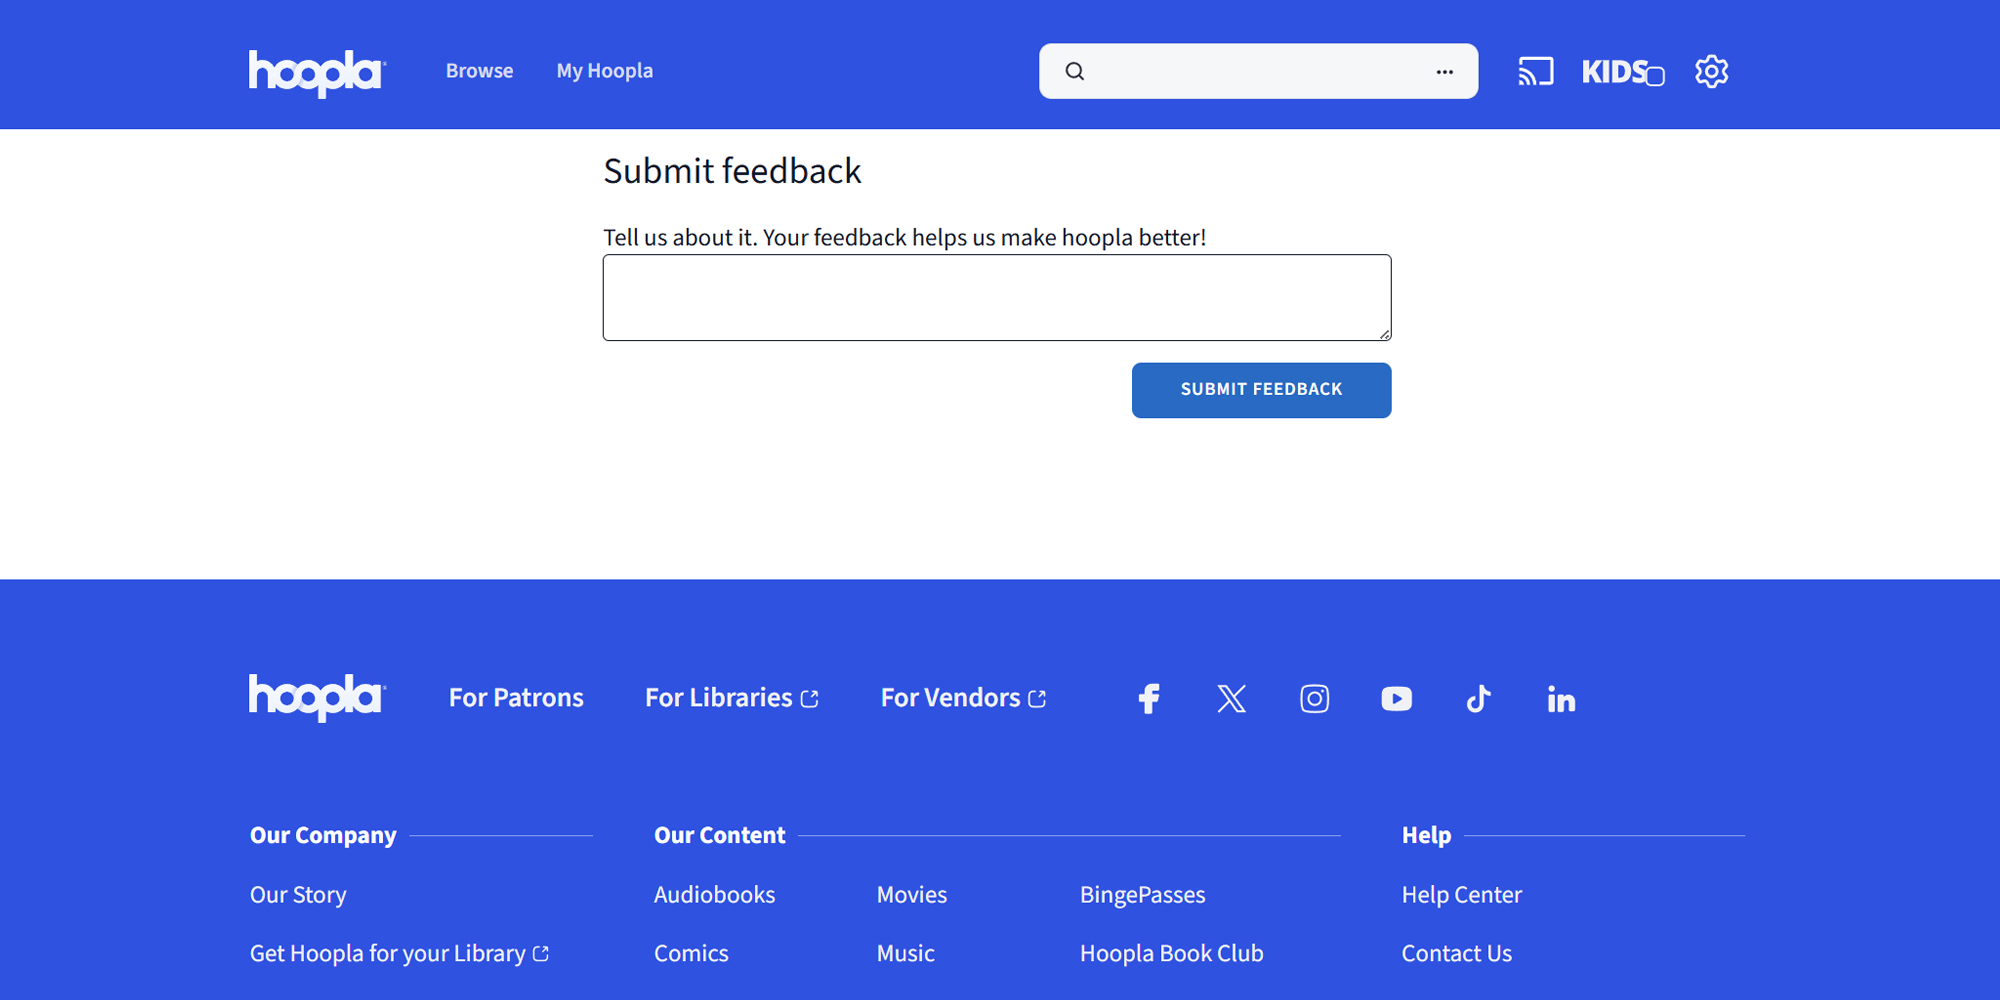2000x1000 pixels.
Task: Click the search magnifier icon
Action: (1074, 71)
